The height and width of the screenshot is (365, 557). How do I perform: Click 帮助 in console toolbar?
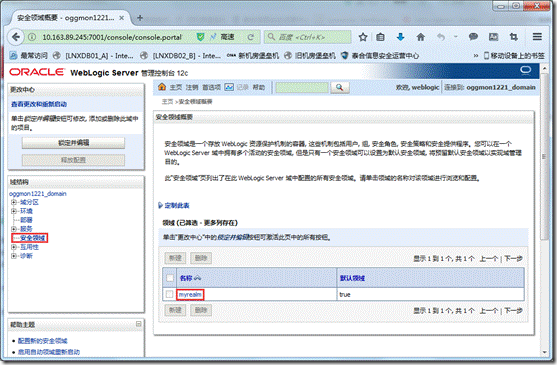[x=259, y=87]
